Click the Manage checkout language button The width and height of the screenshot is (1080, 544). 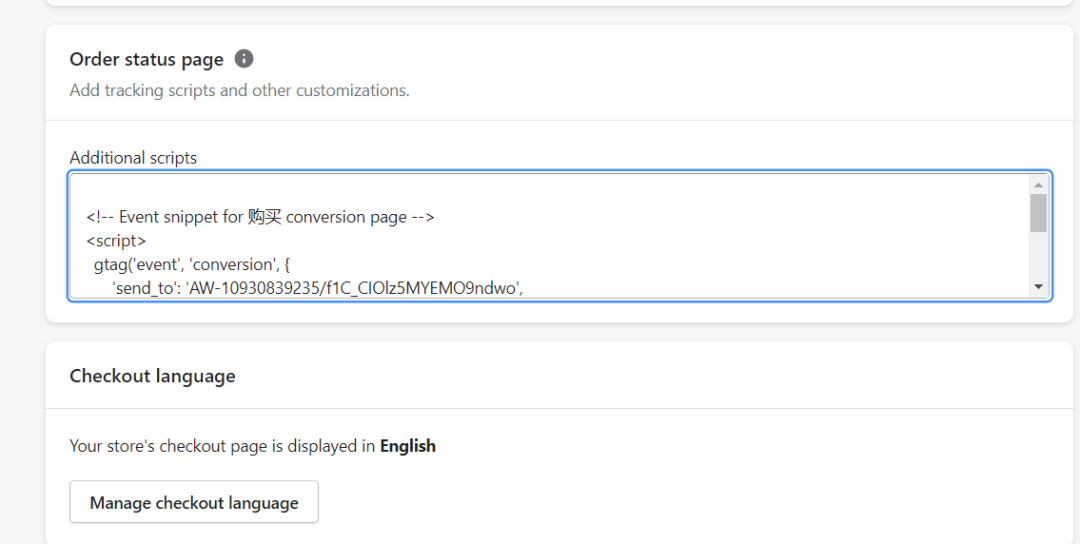pos(194,502)
